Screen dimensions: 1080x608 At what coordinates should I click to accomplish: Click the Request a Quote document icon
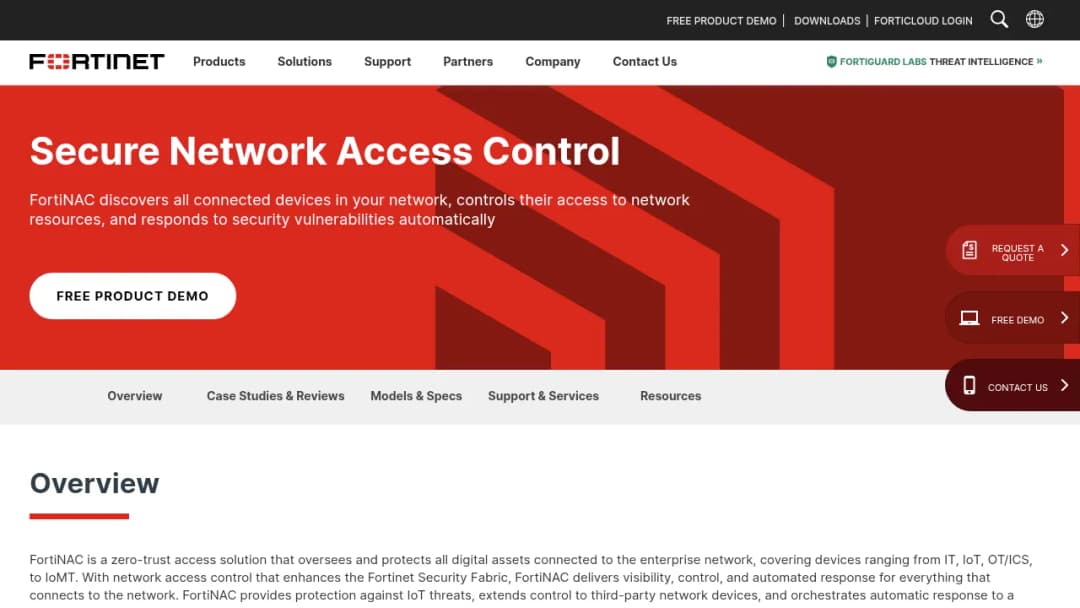point(969,250)
